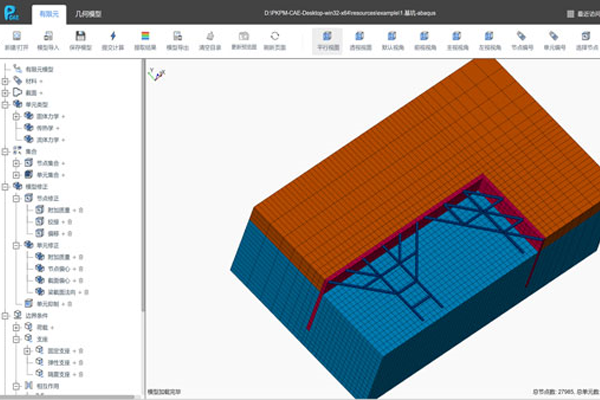Click the tree panel vertical scrollbar
The image size is (600, 400).
coord(142,200)
